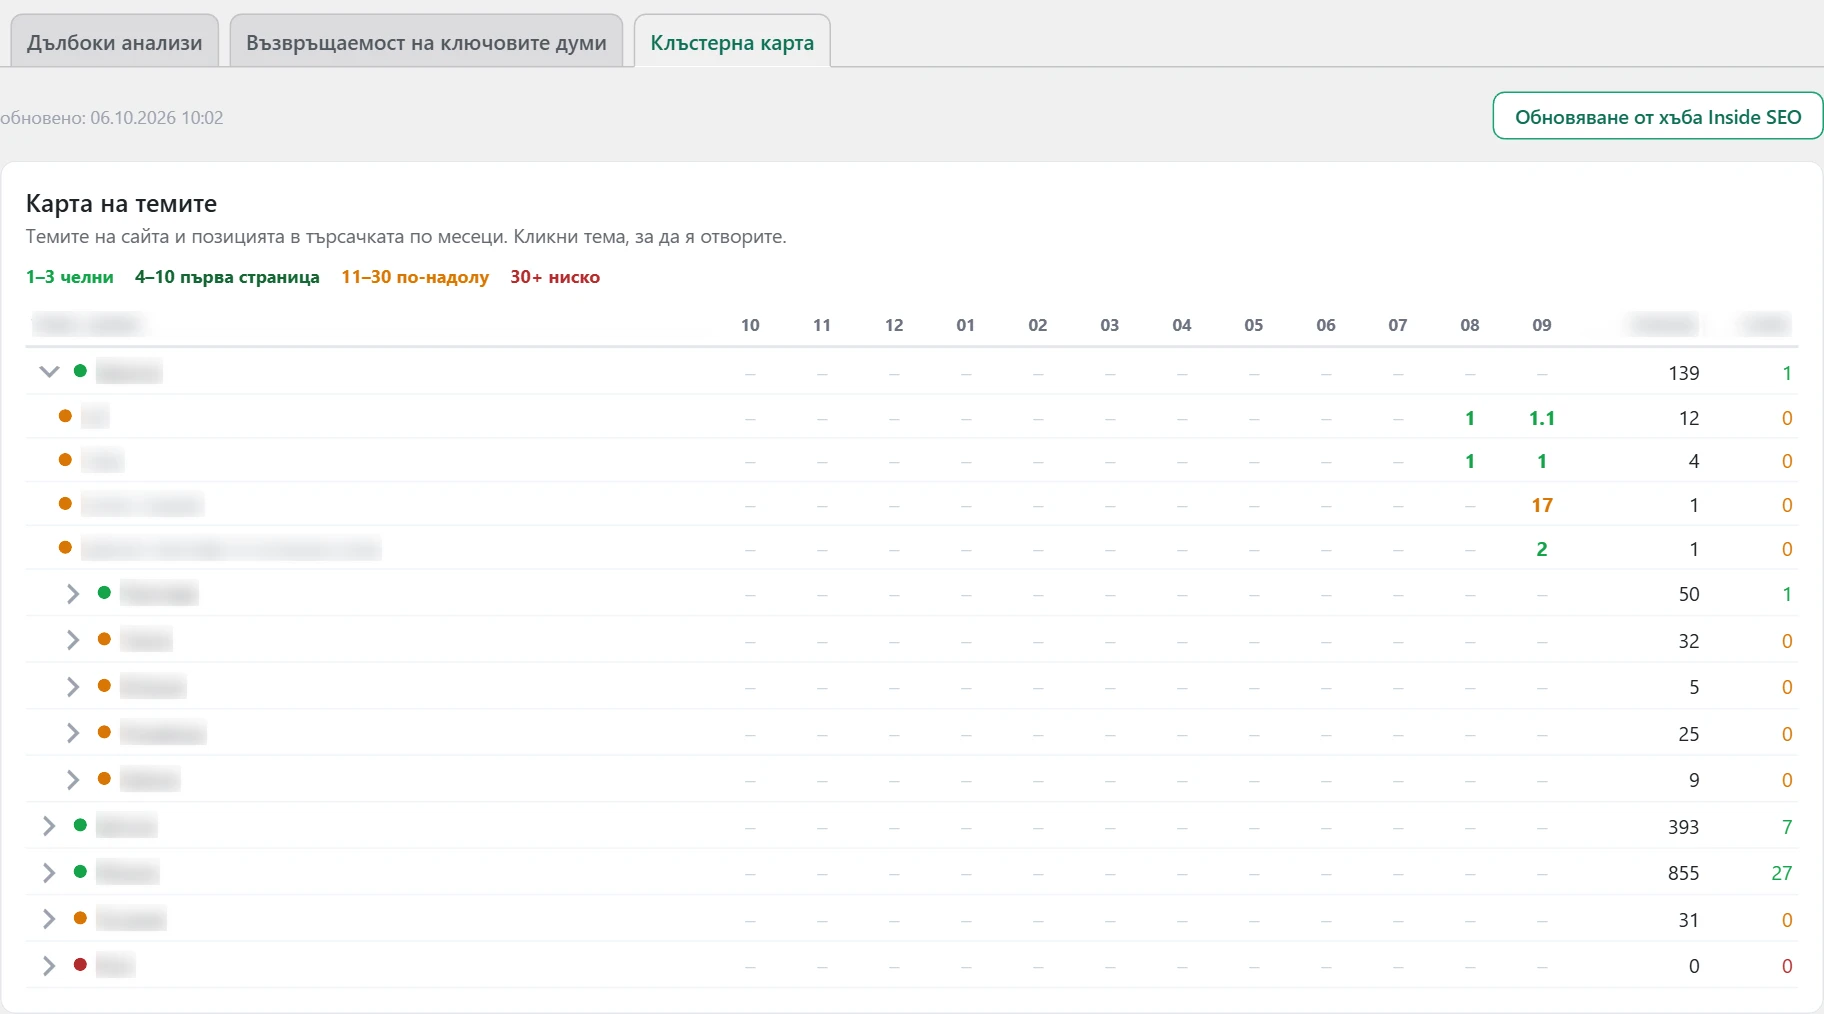This screenshot has height=1014, width=1824.
Task: Open the Възвръщаемост на ключовите думи tab
Action: 426,42
